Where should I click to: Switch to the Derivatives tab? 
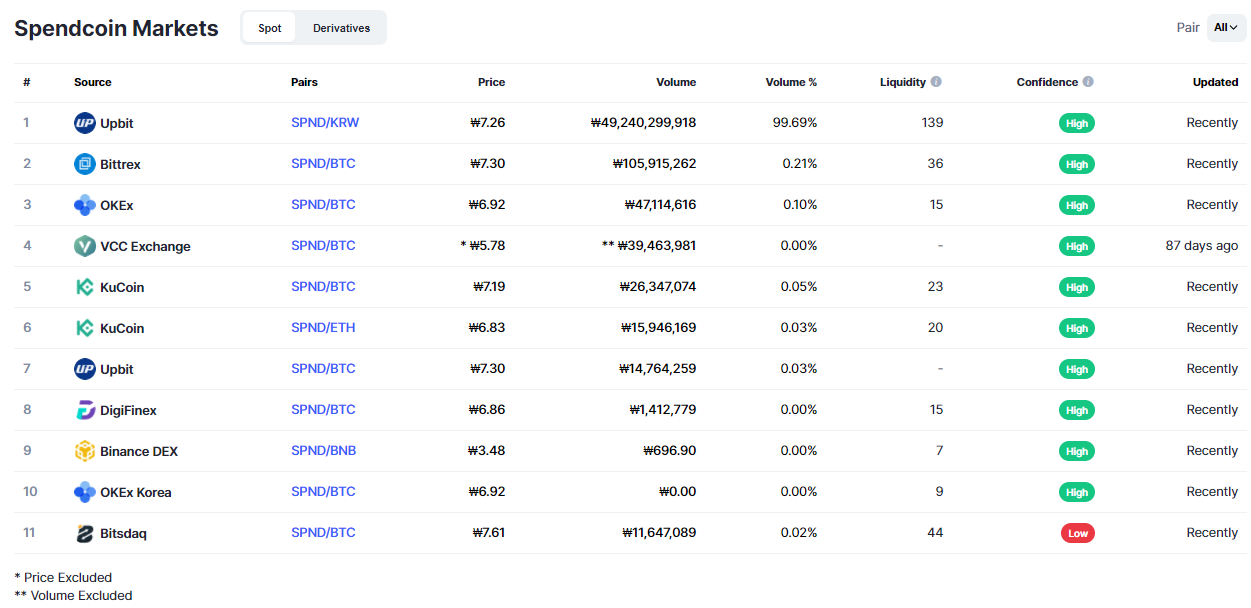pyautogui.click(x=341, y=28)
